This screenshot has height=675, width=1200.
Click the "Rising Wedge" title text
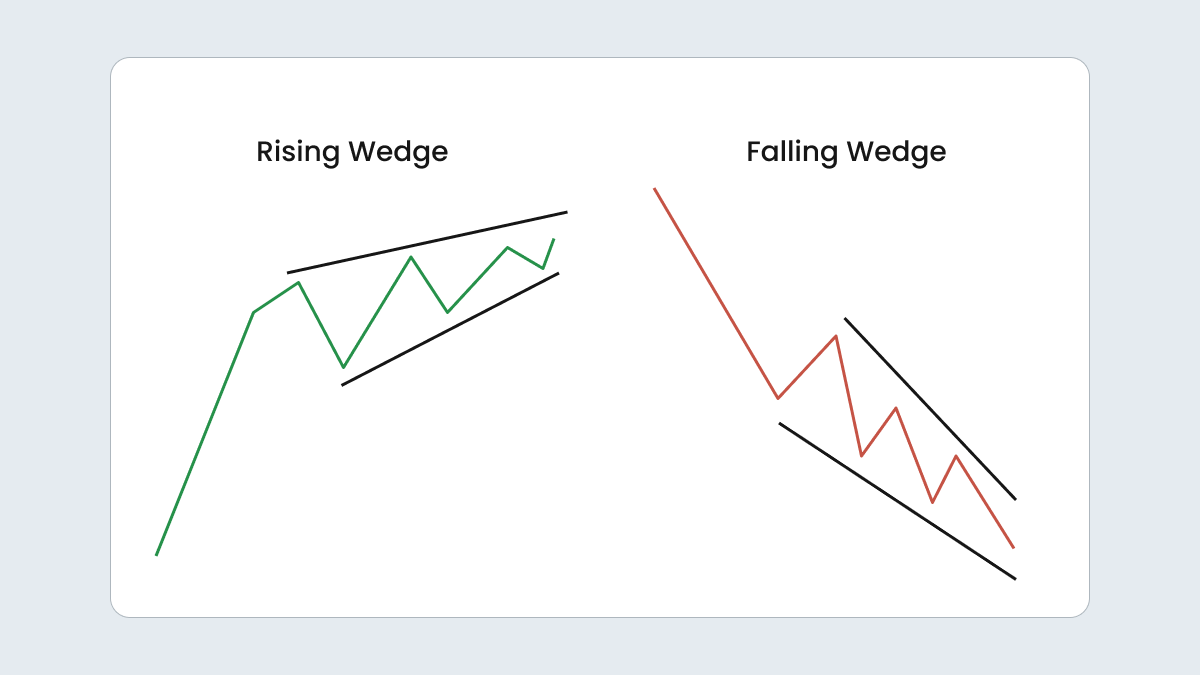coord(352,152)
